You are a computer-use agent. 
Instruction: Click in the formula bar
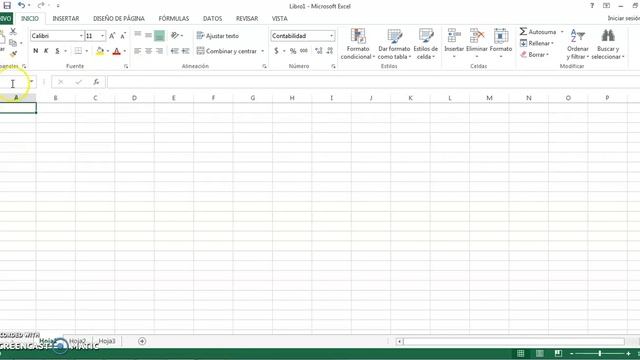373,82
